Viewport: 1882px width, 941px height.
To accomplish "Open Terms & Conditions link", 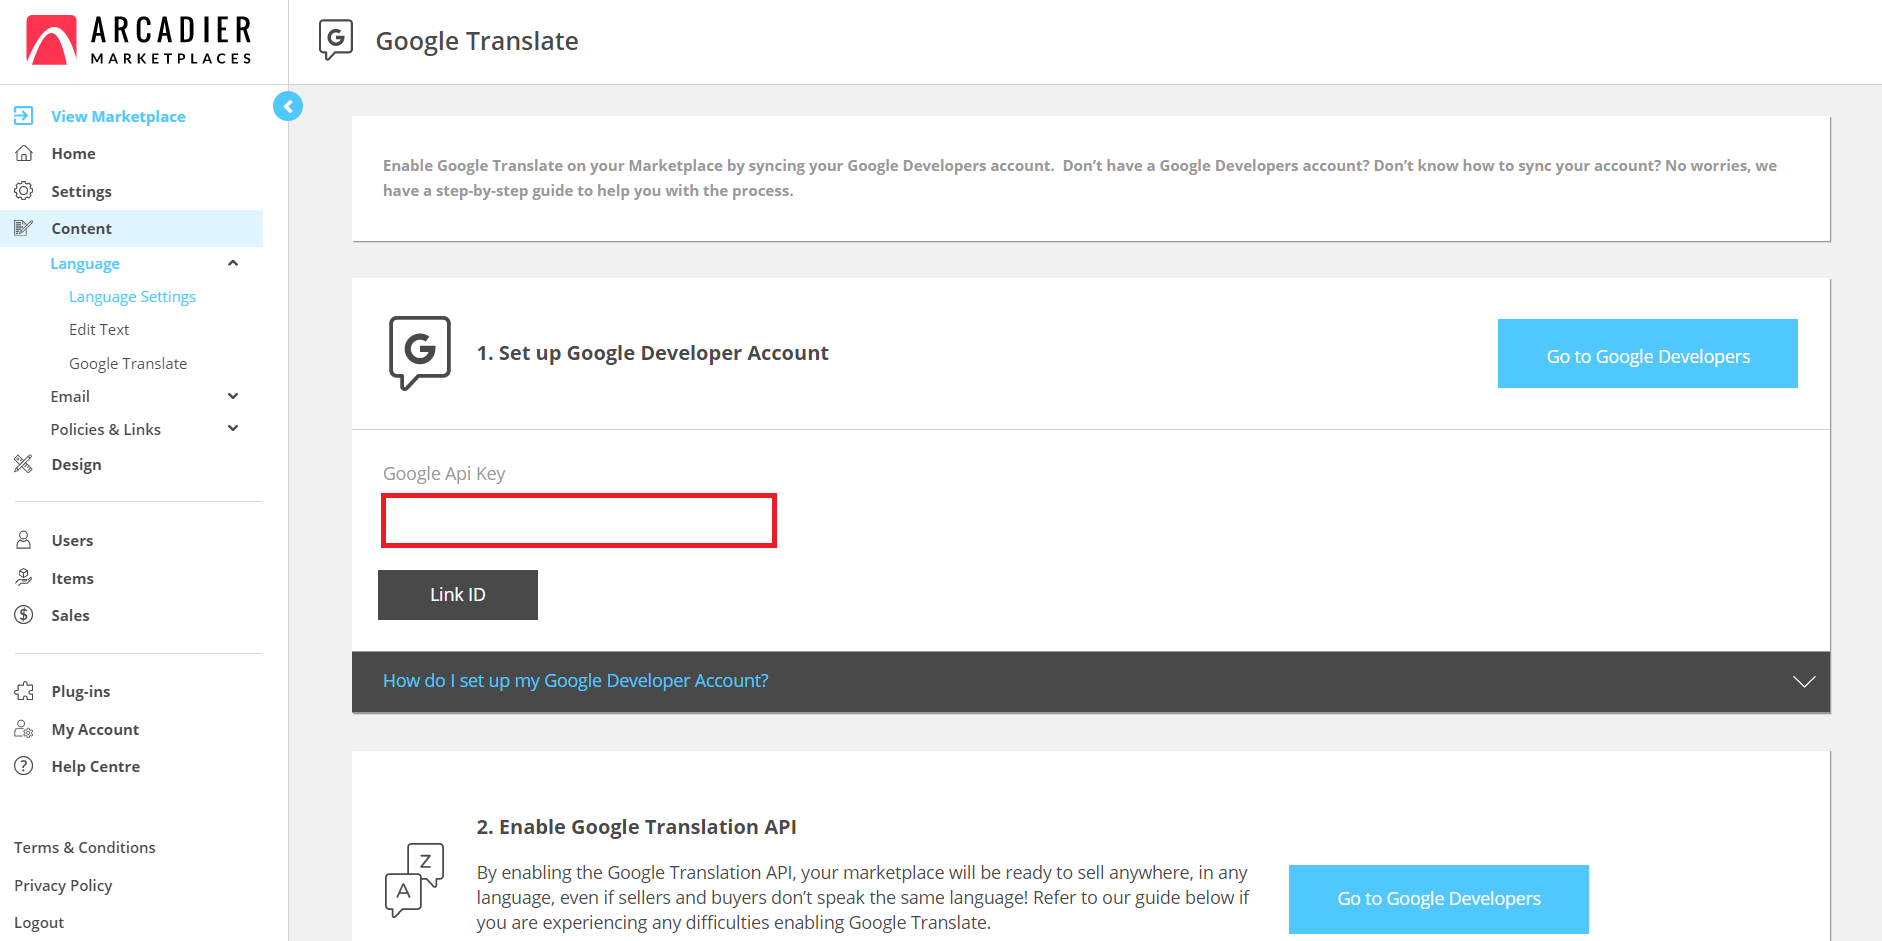I will pyautogui.click(x=85, y=847).
